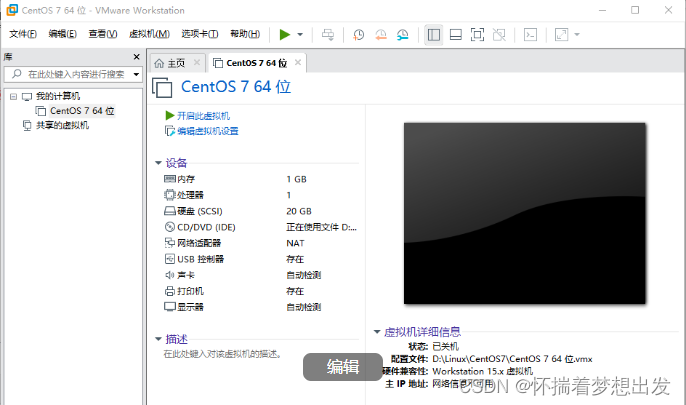686x405 pixels.
Task: Click the virtual machine screen thumbnail
Action: 525,213
